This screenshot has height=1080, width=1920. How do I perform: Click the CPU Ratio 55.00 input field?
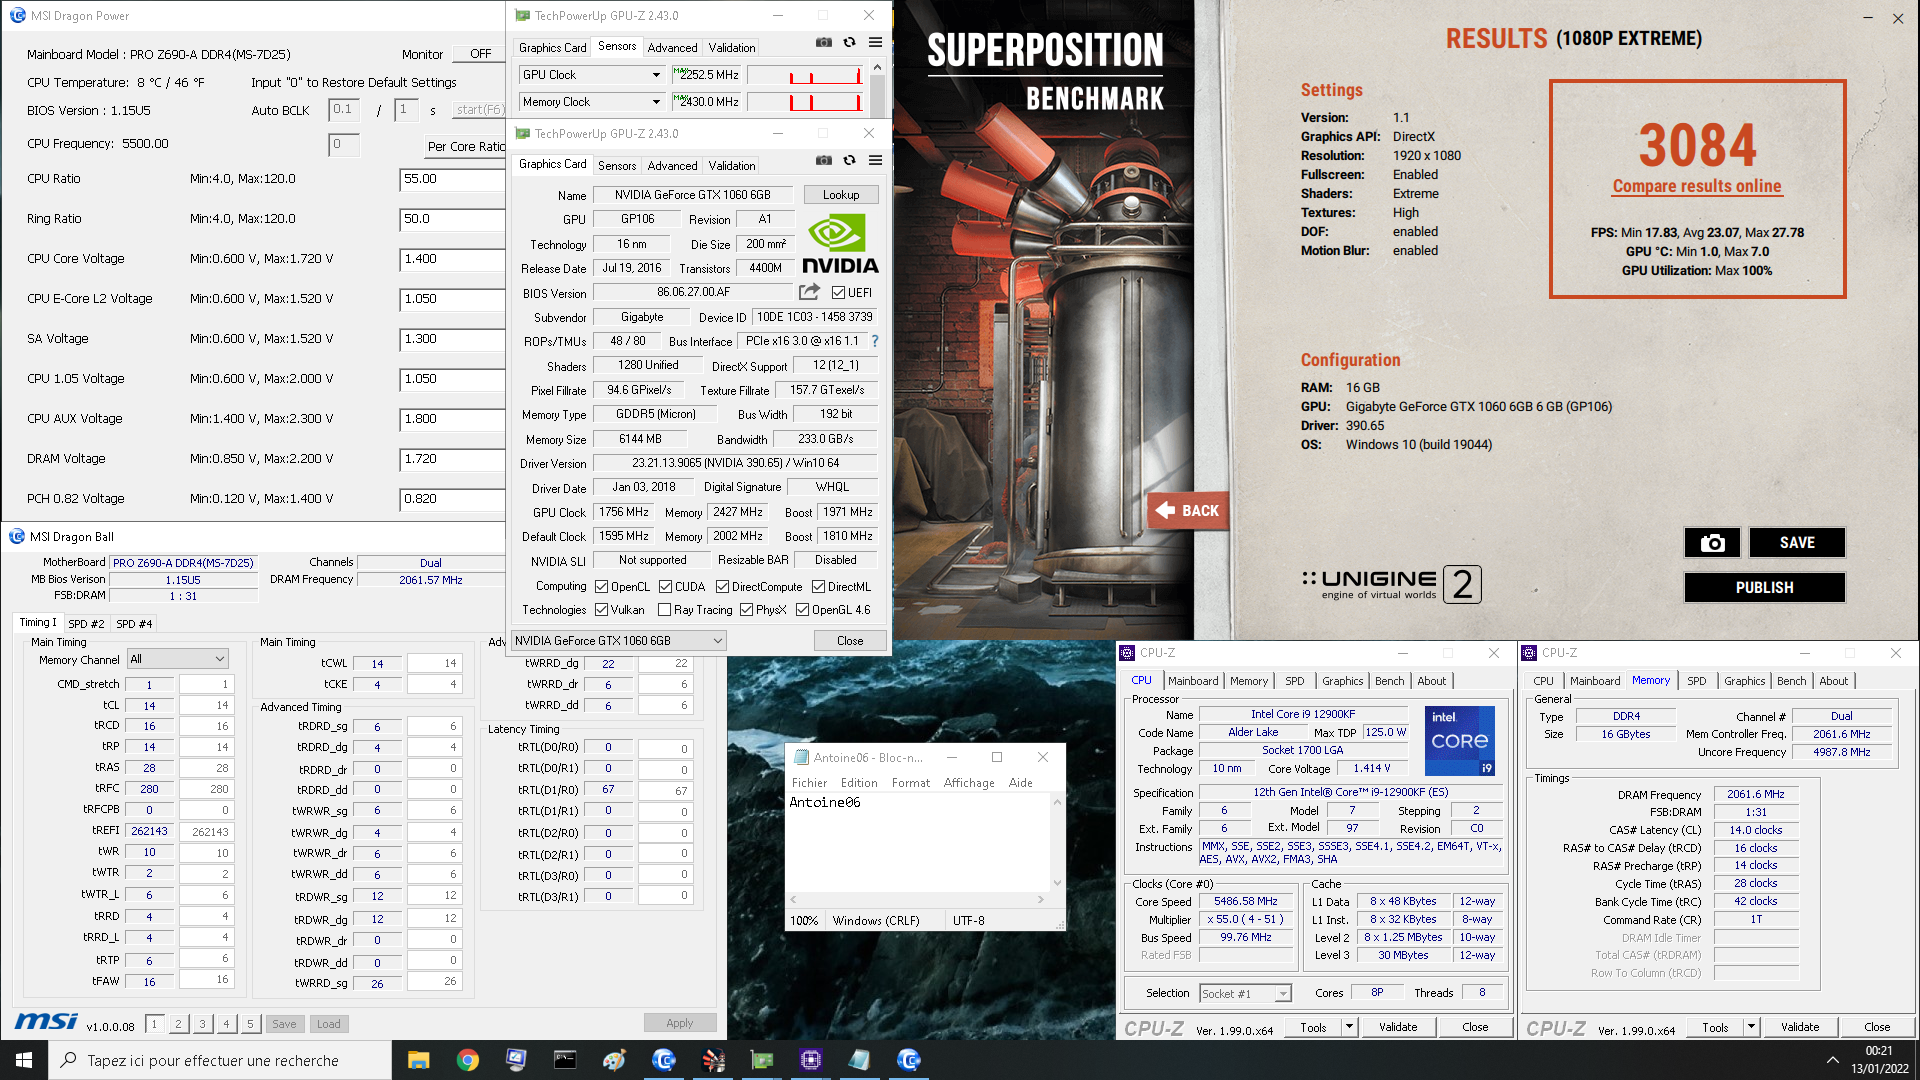tap(452, 179)
